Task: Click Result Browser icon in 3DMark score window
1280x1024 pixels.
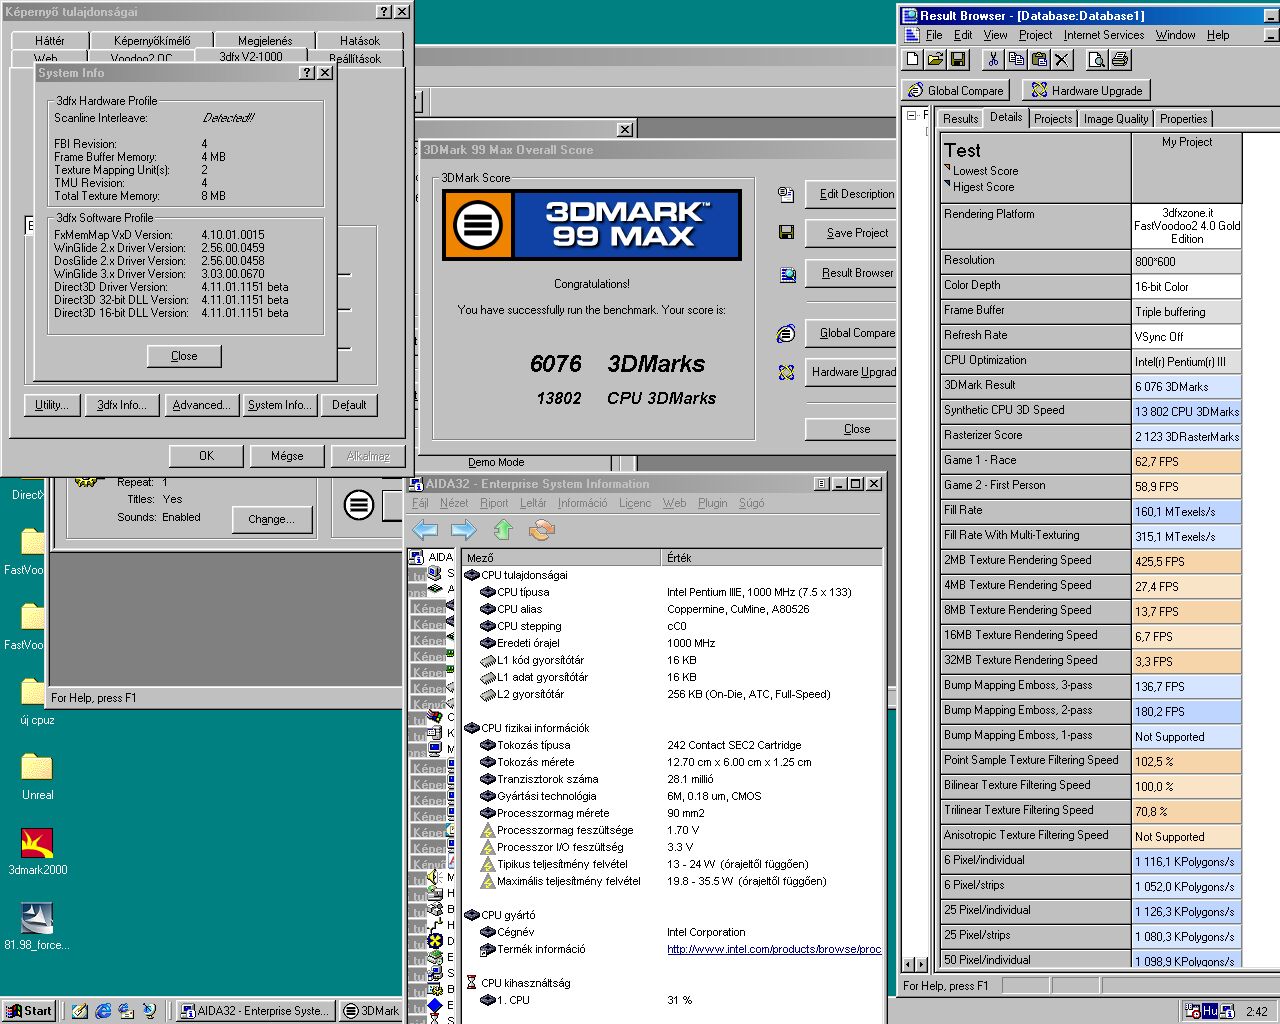Action: 787,273
